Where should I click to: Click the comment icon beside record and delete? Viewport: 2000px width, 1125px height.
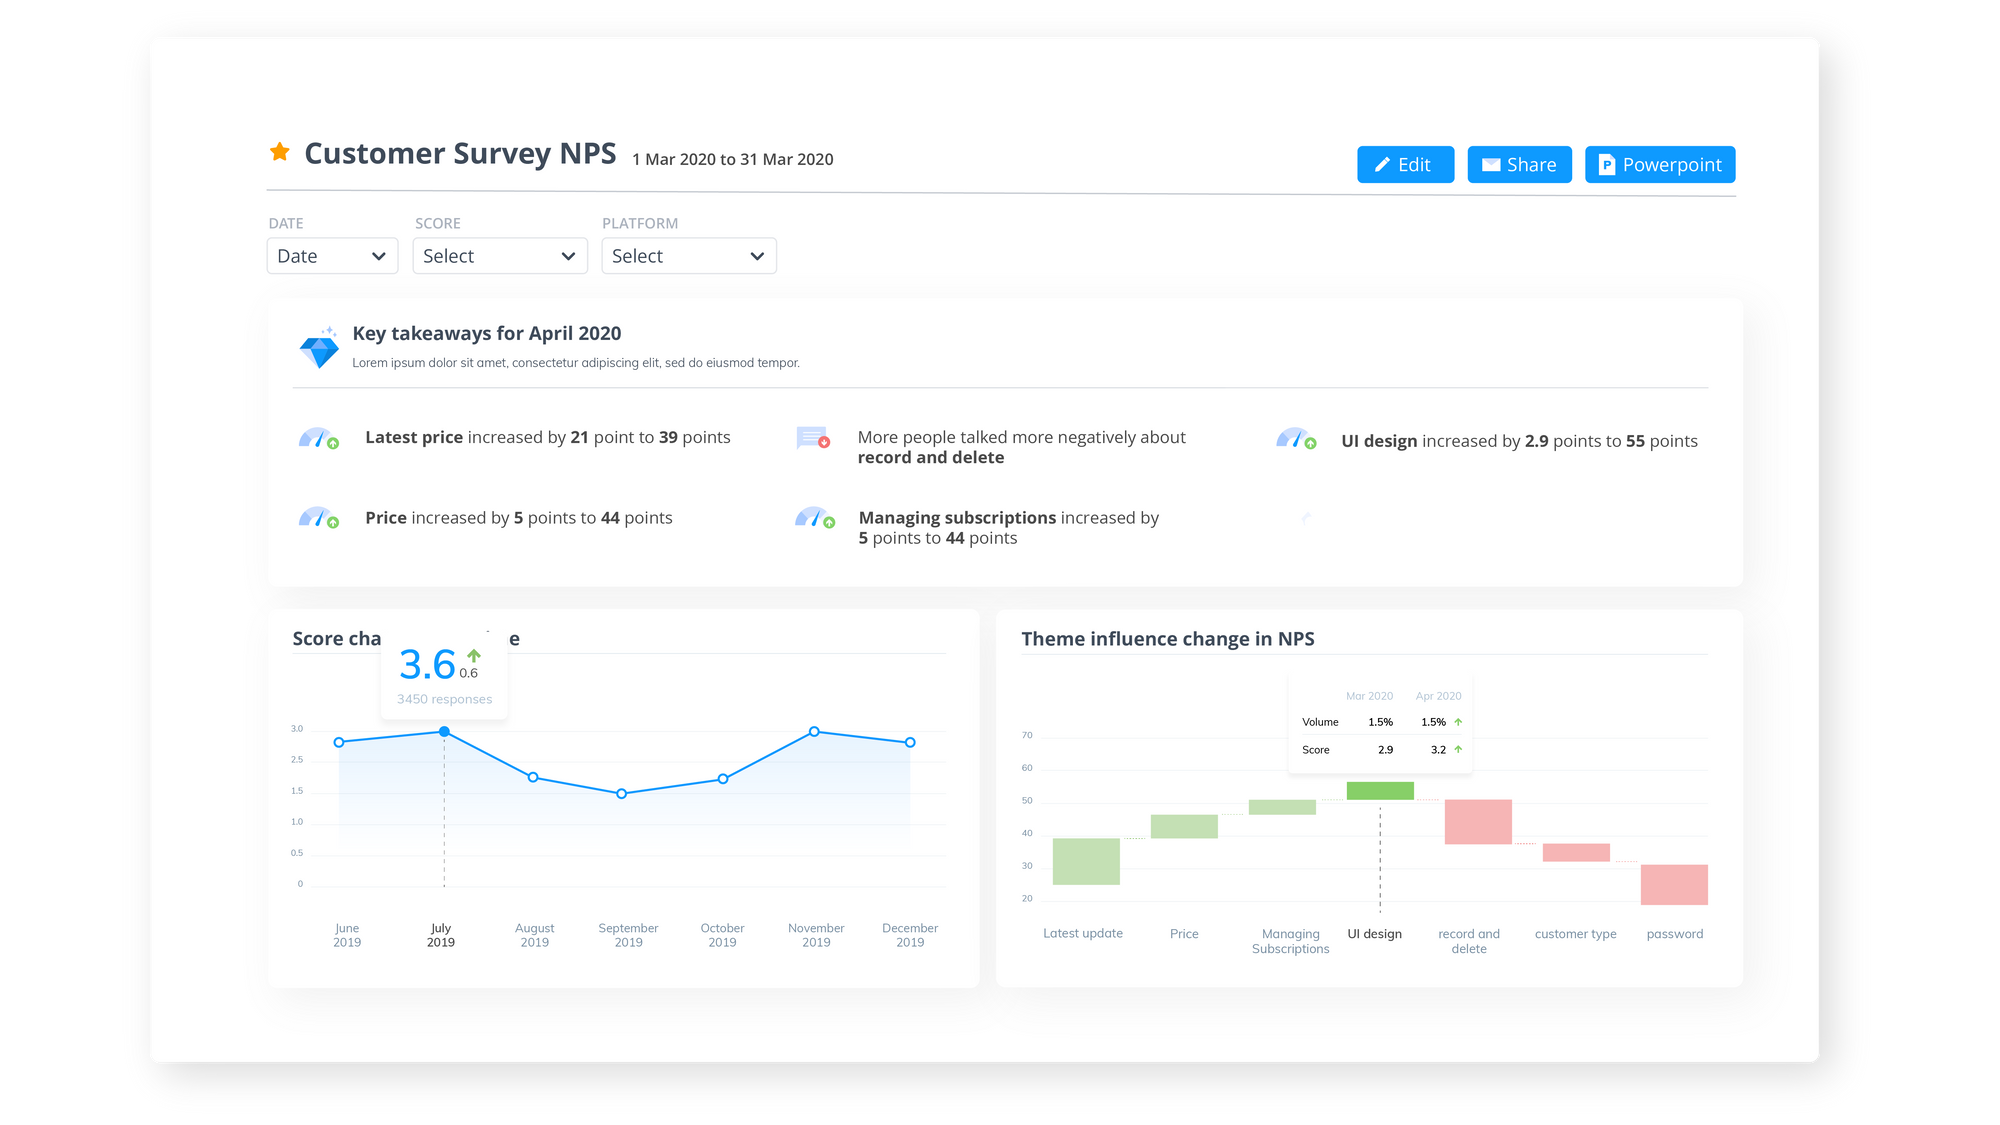(x=813, y=437)
